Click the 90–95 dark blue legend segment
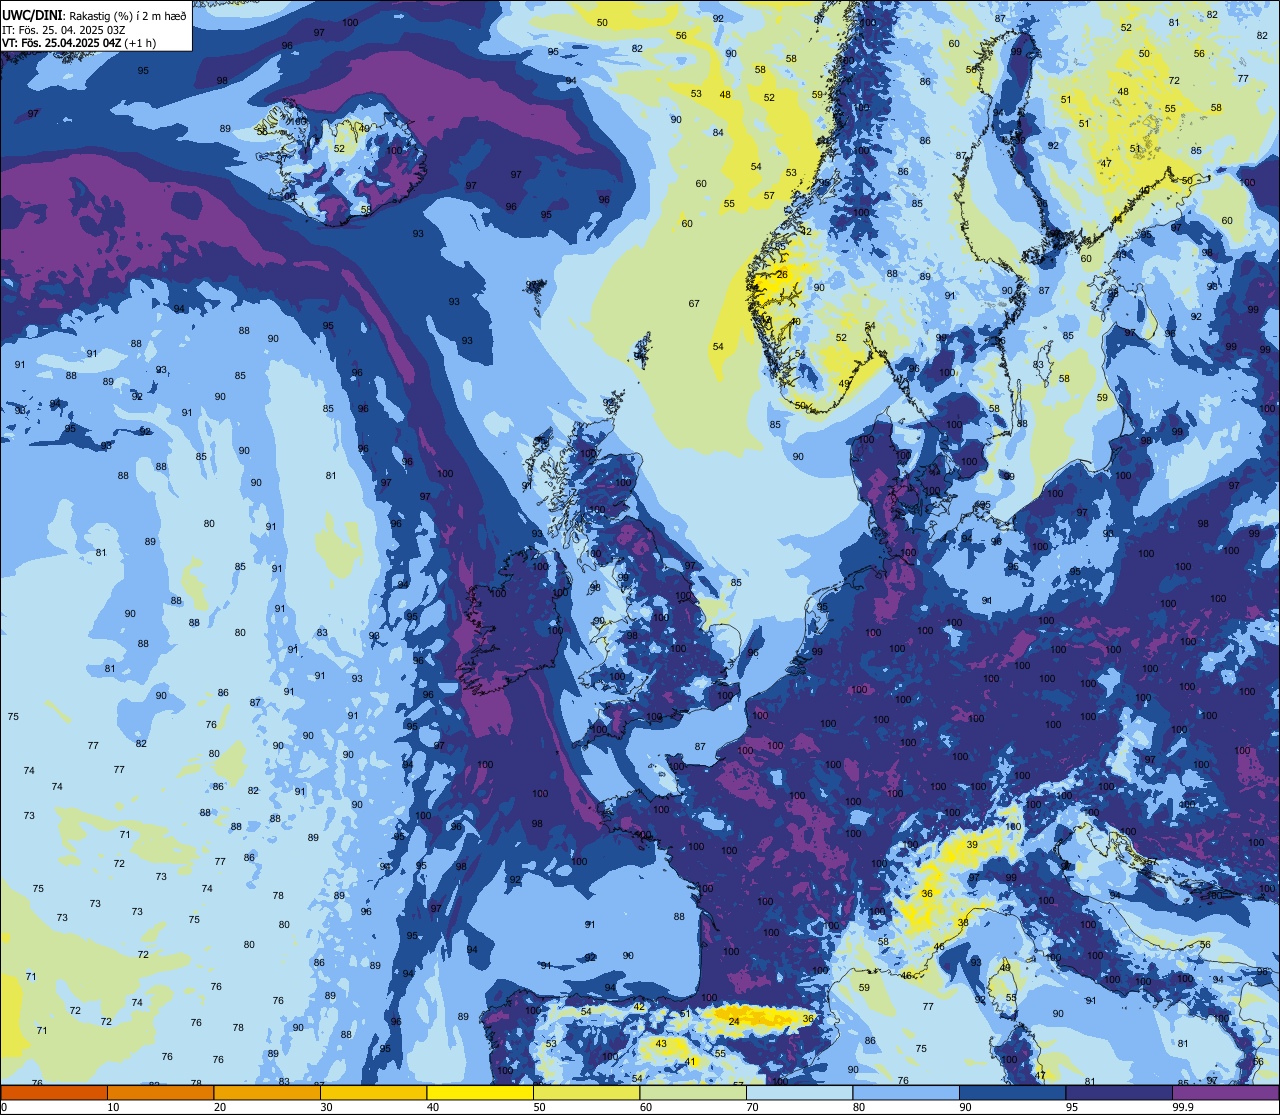1280x1115 pixels. tap(1012, 1092)
